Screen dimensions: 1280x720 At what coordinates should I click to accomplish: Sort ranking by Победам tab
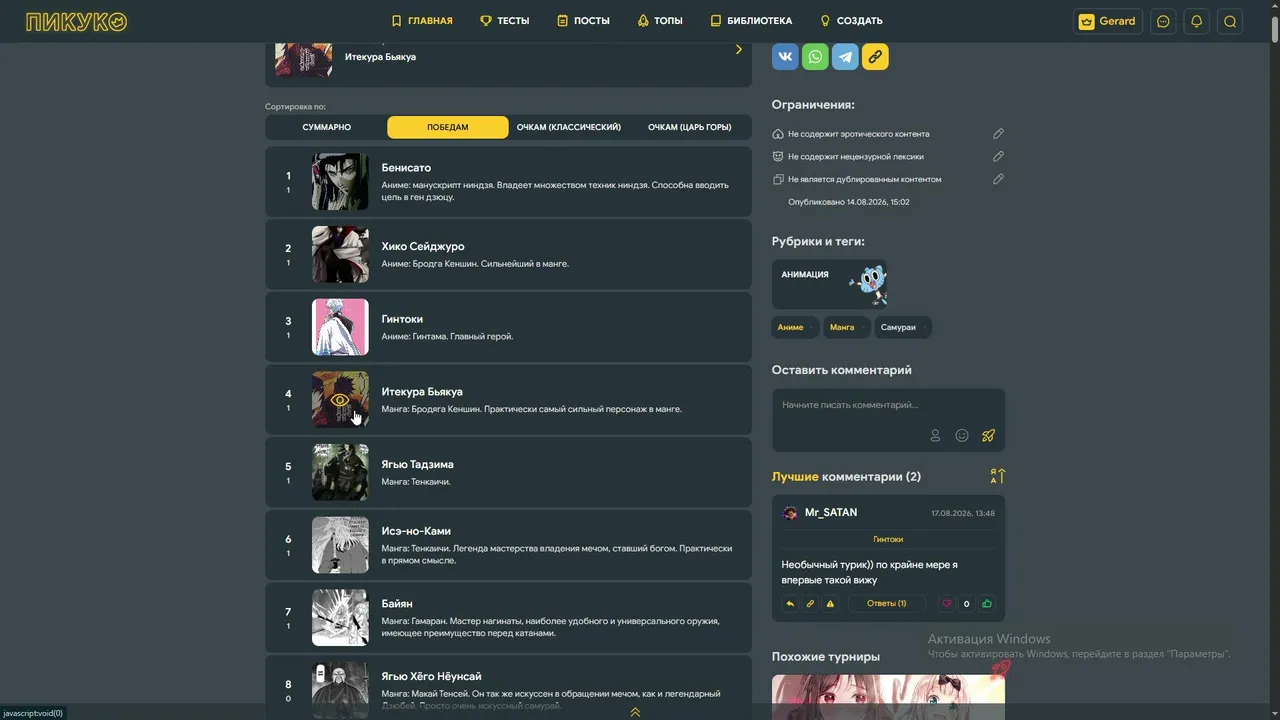(448, 127)
